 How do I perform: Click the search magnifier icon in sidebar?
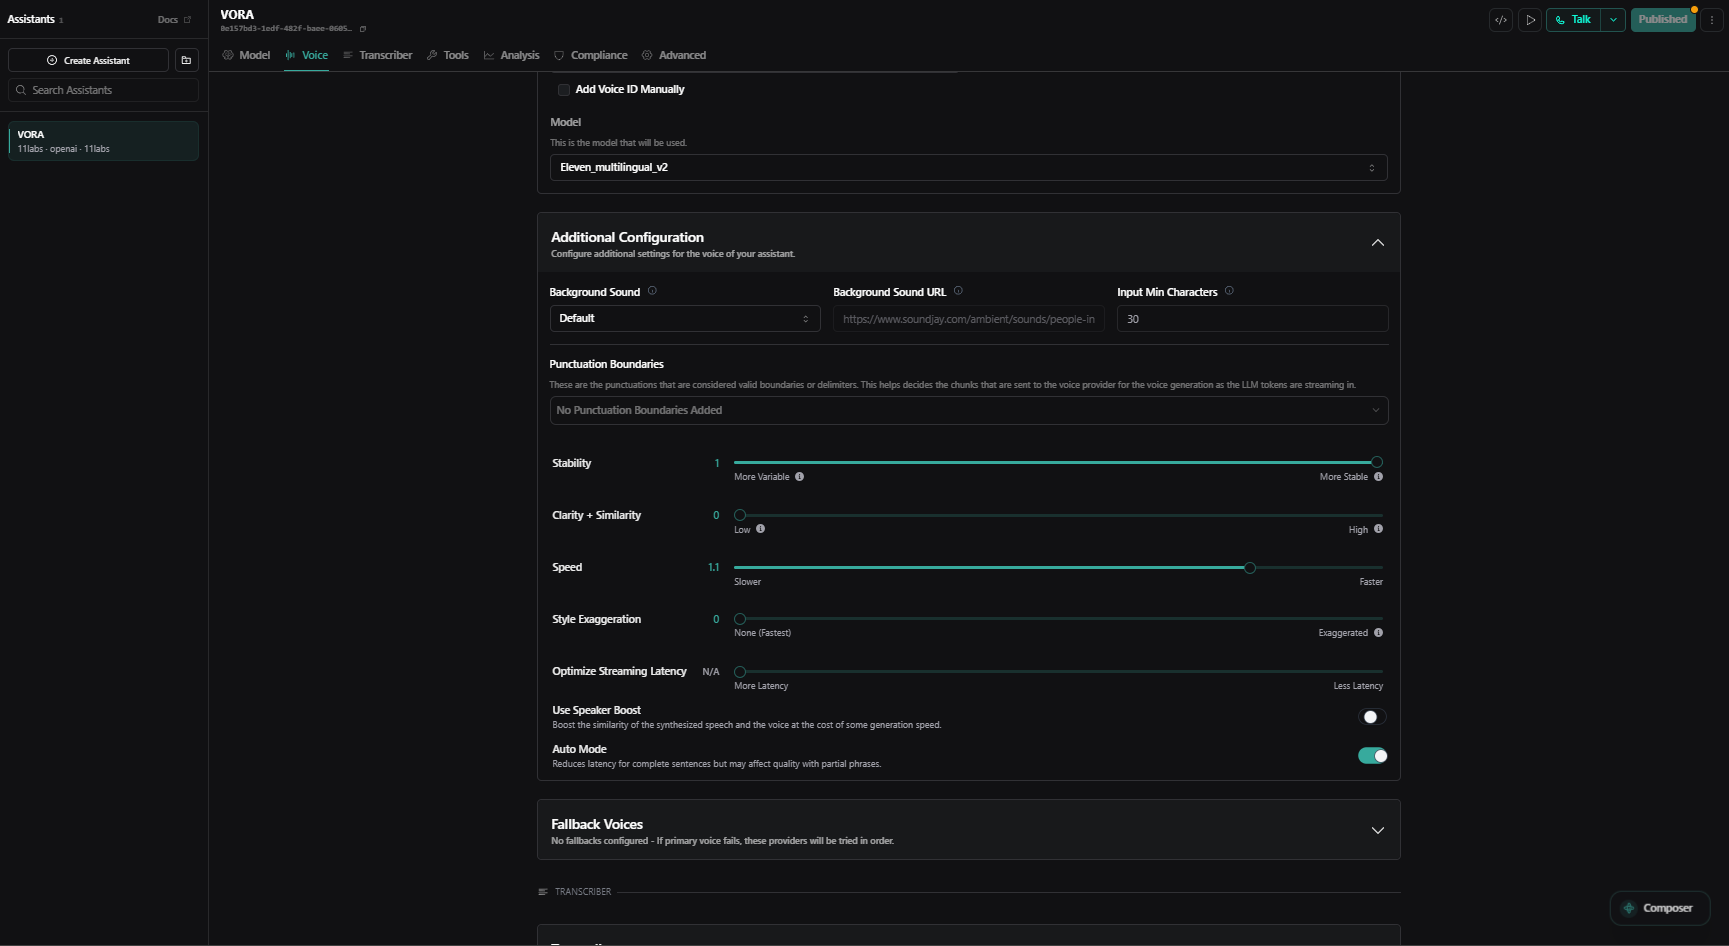coord(21,90)
